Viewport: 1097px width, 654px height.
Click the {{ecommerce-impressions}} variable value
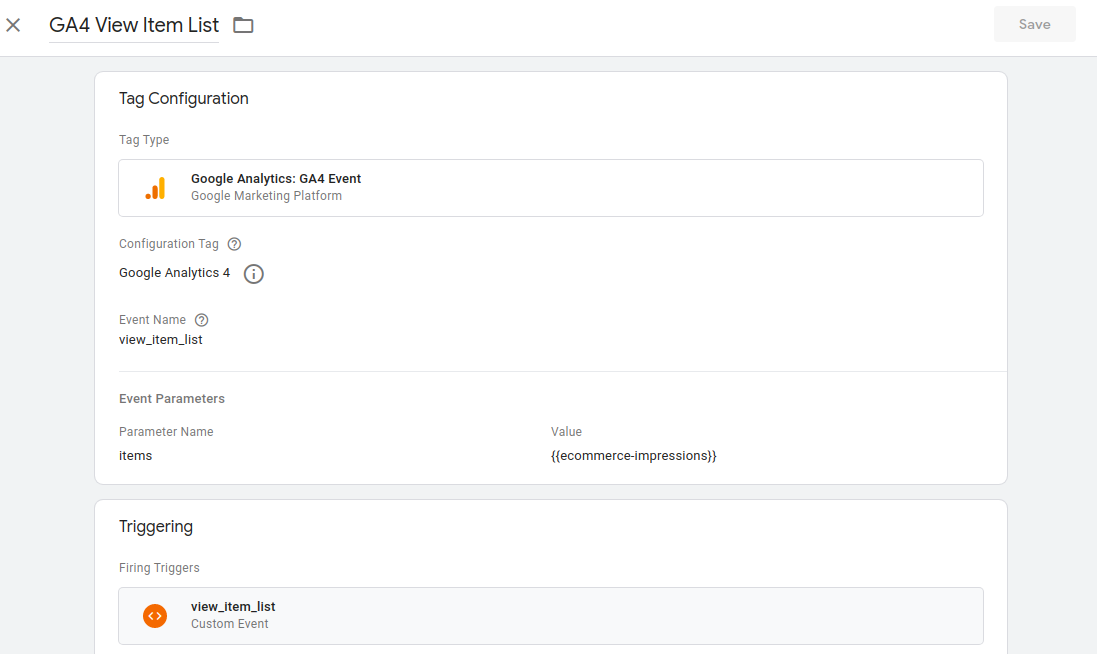634,456
